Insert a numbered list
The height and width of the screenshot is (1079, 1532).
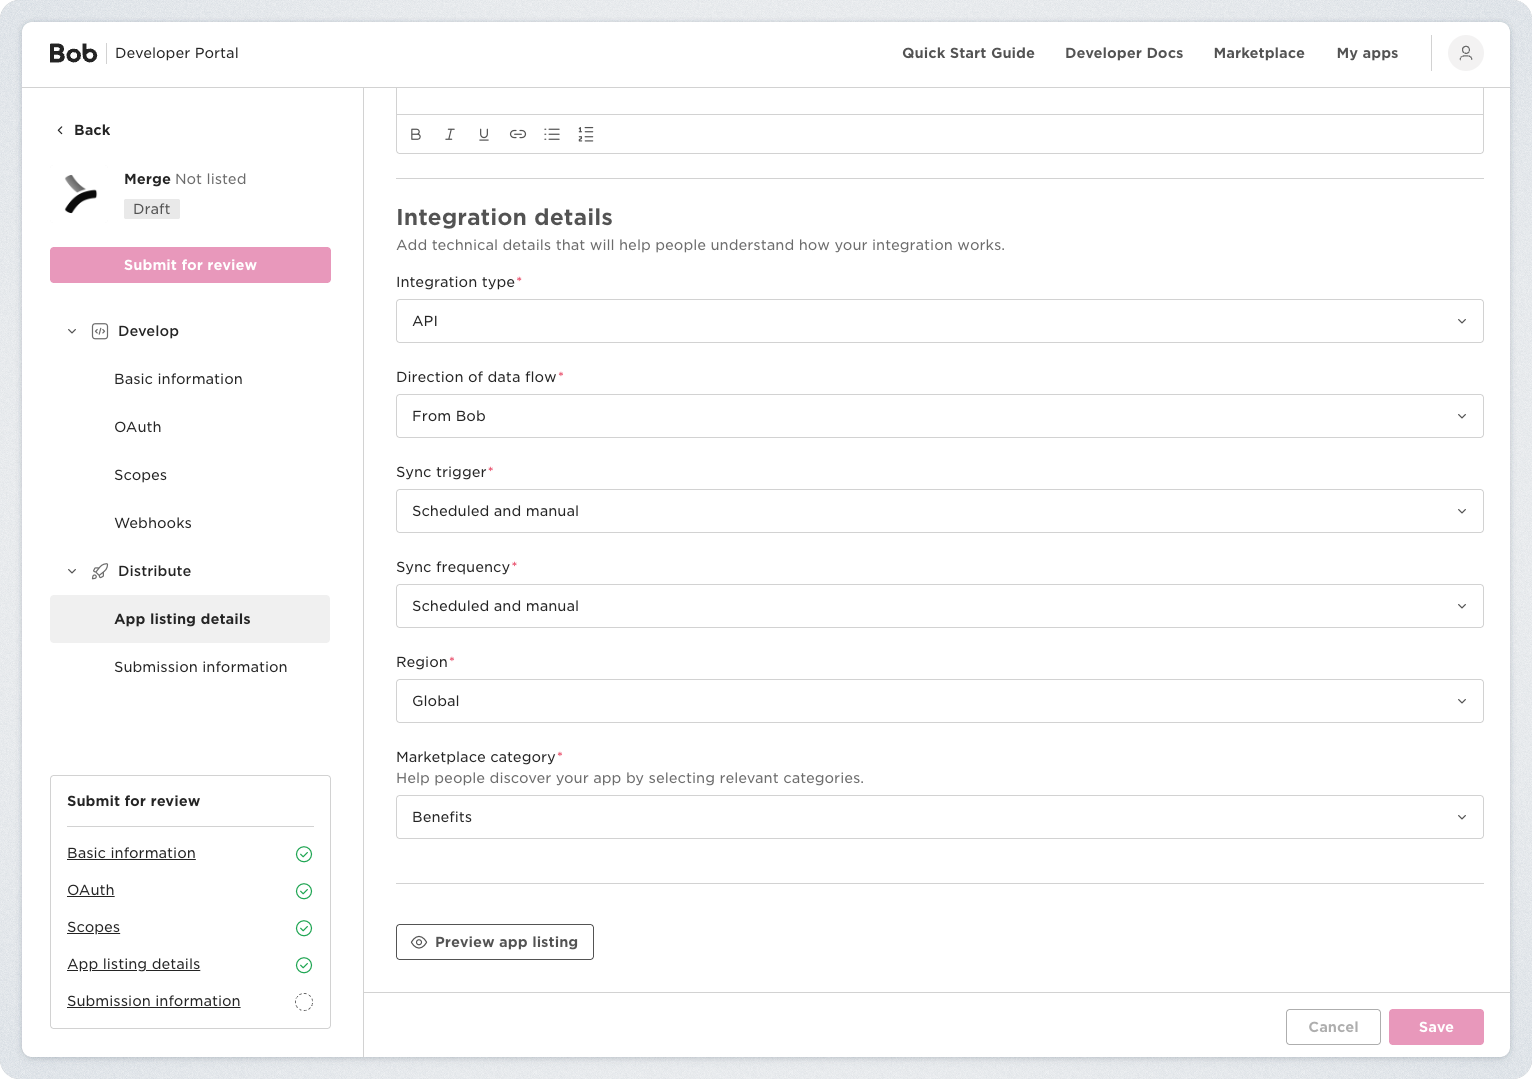[x=586, y=134]
